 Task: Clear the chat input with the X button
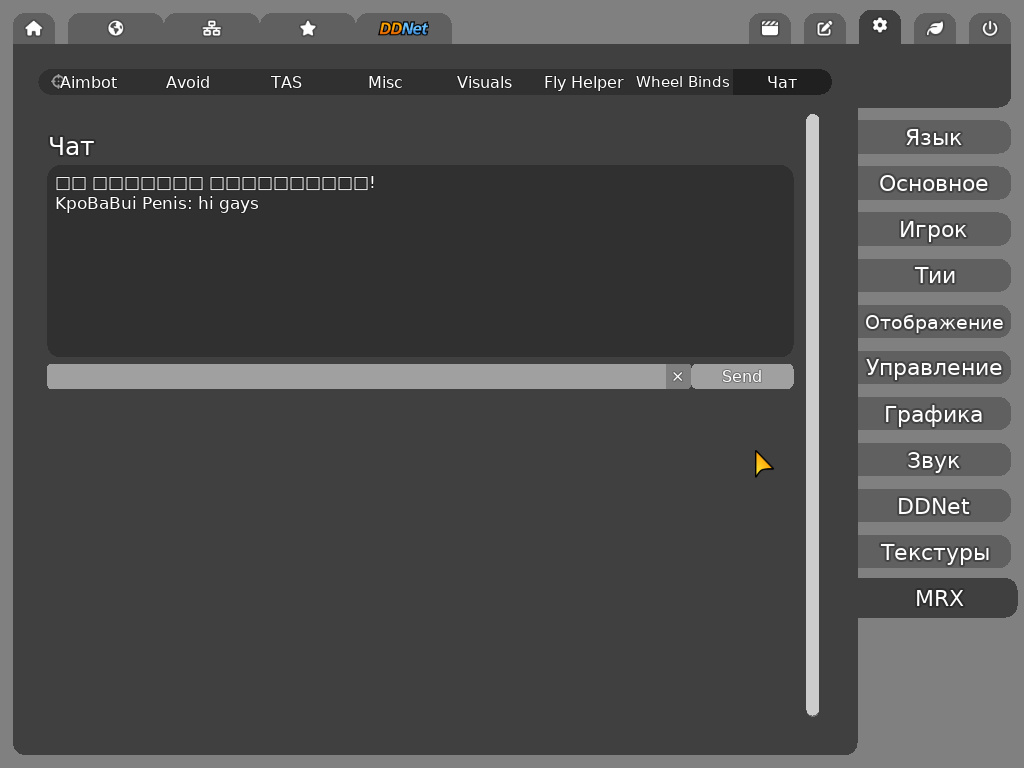[x=678, y=376]
